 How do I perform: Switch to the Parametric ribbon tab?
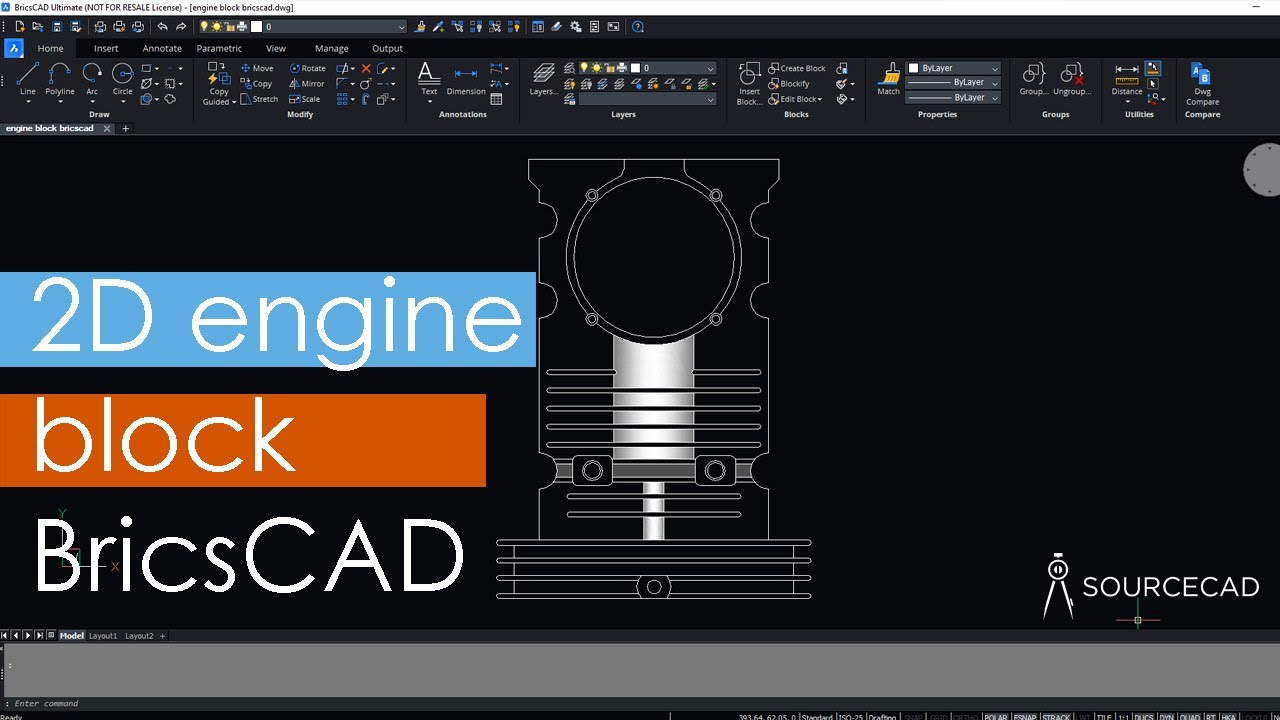pos(219,48)
